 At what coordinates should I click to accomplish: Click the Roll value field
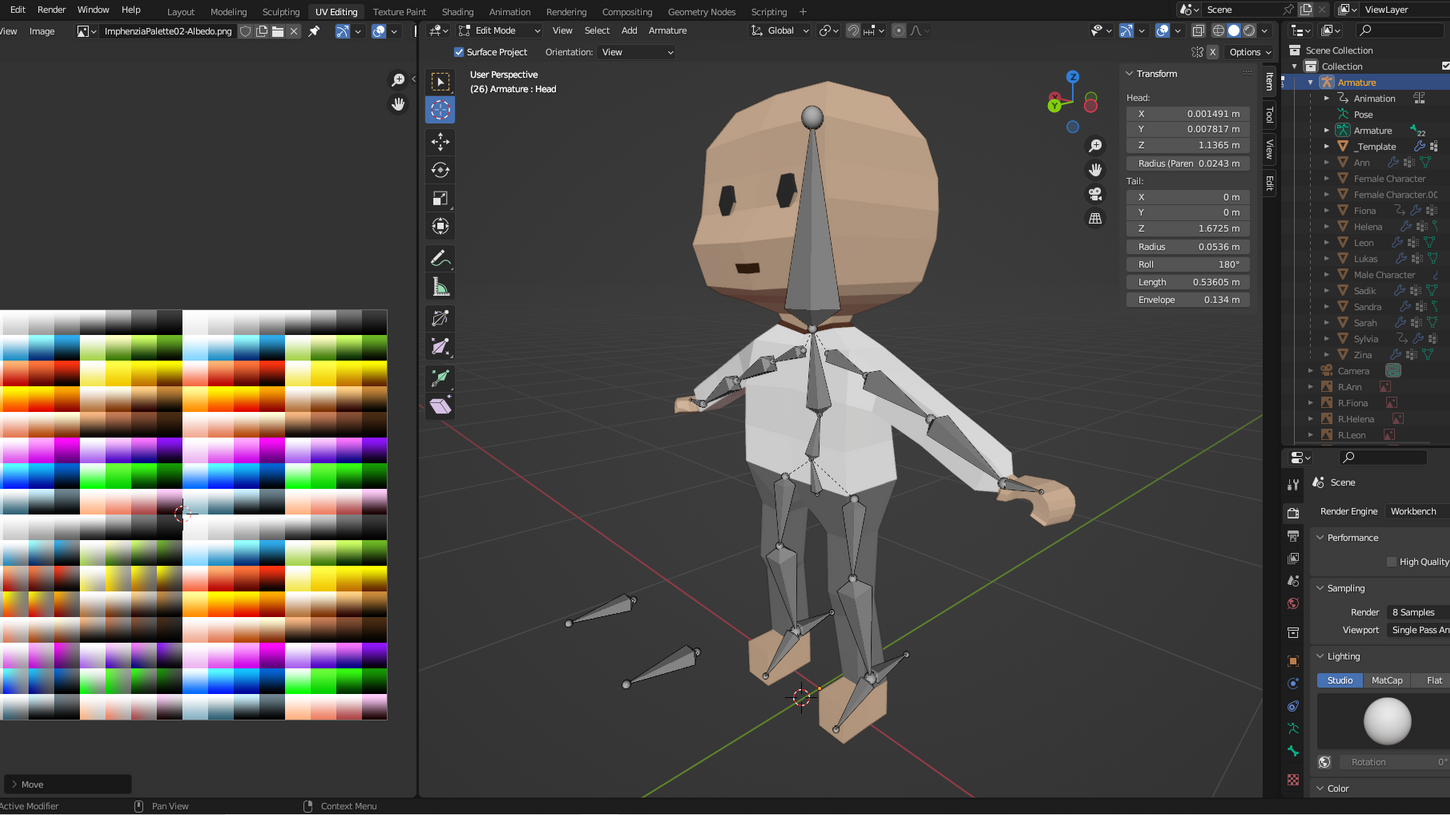pos(1187,264)
